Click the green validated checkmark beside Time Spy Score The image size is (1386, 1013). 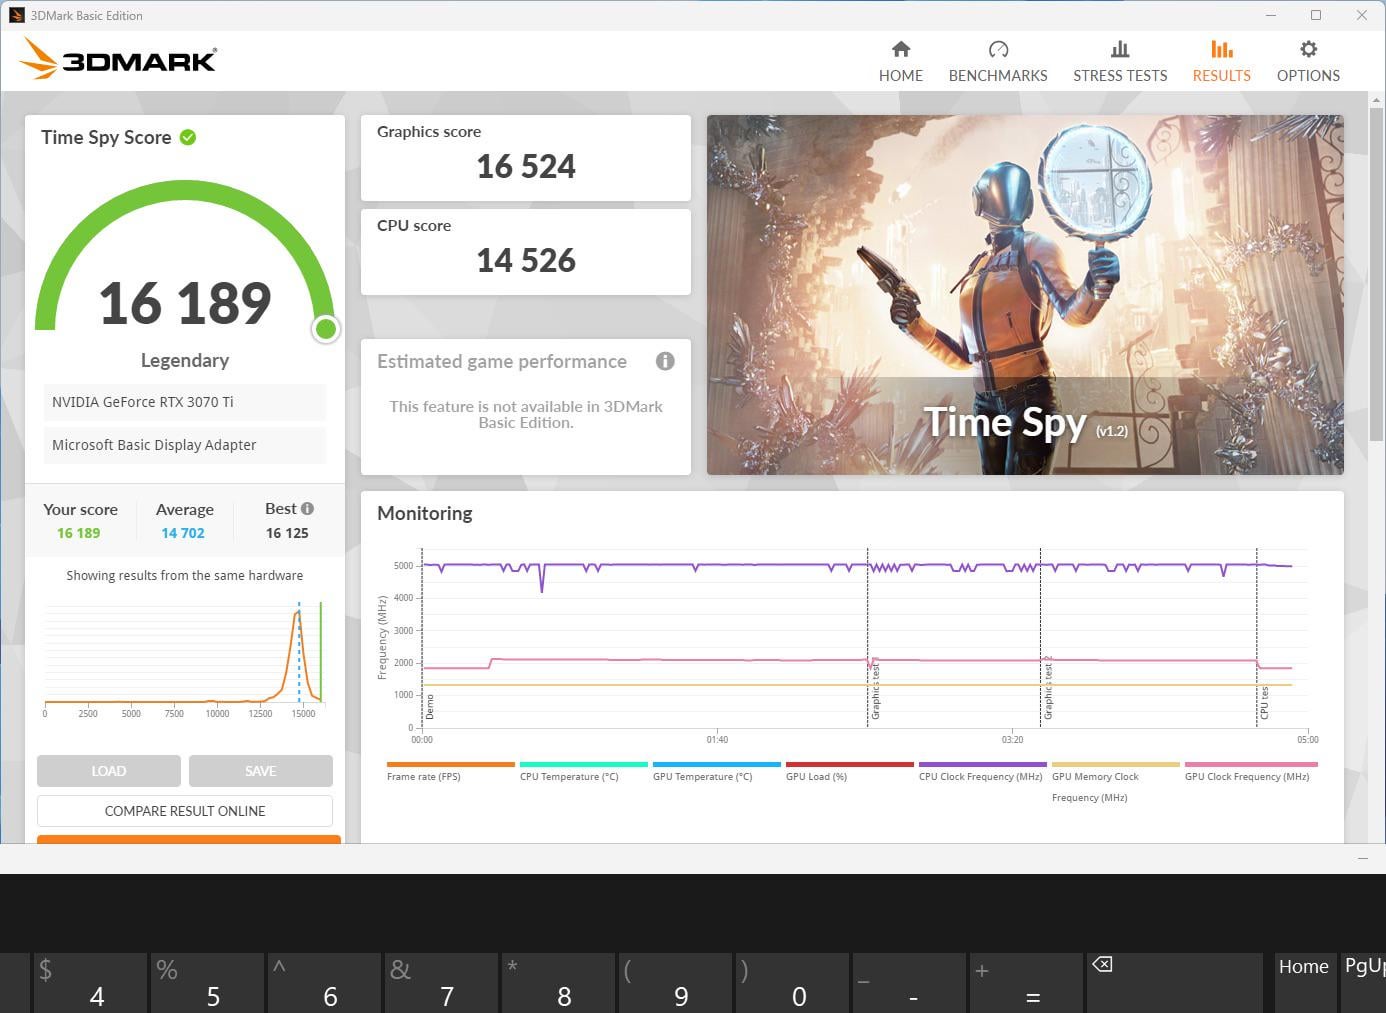tap(188, 137)
